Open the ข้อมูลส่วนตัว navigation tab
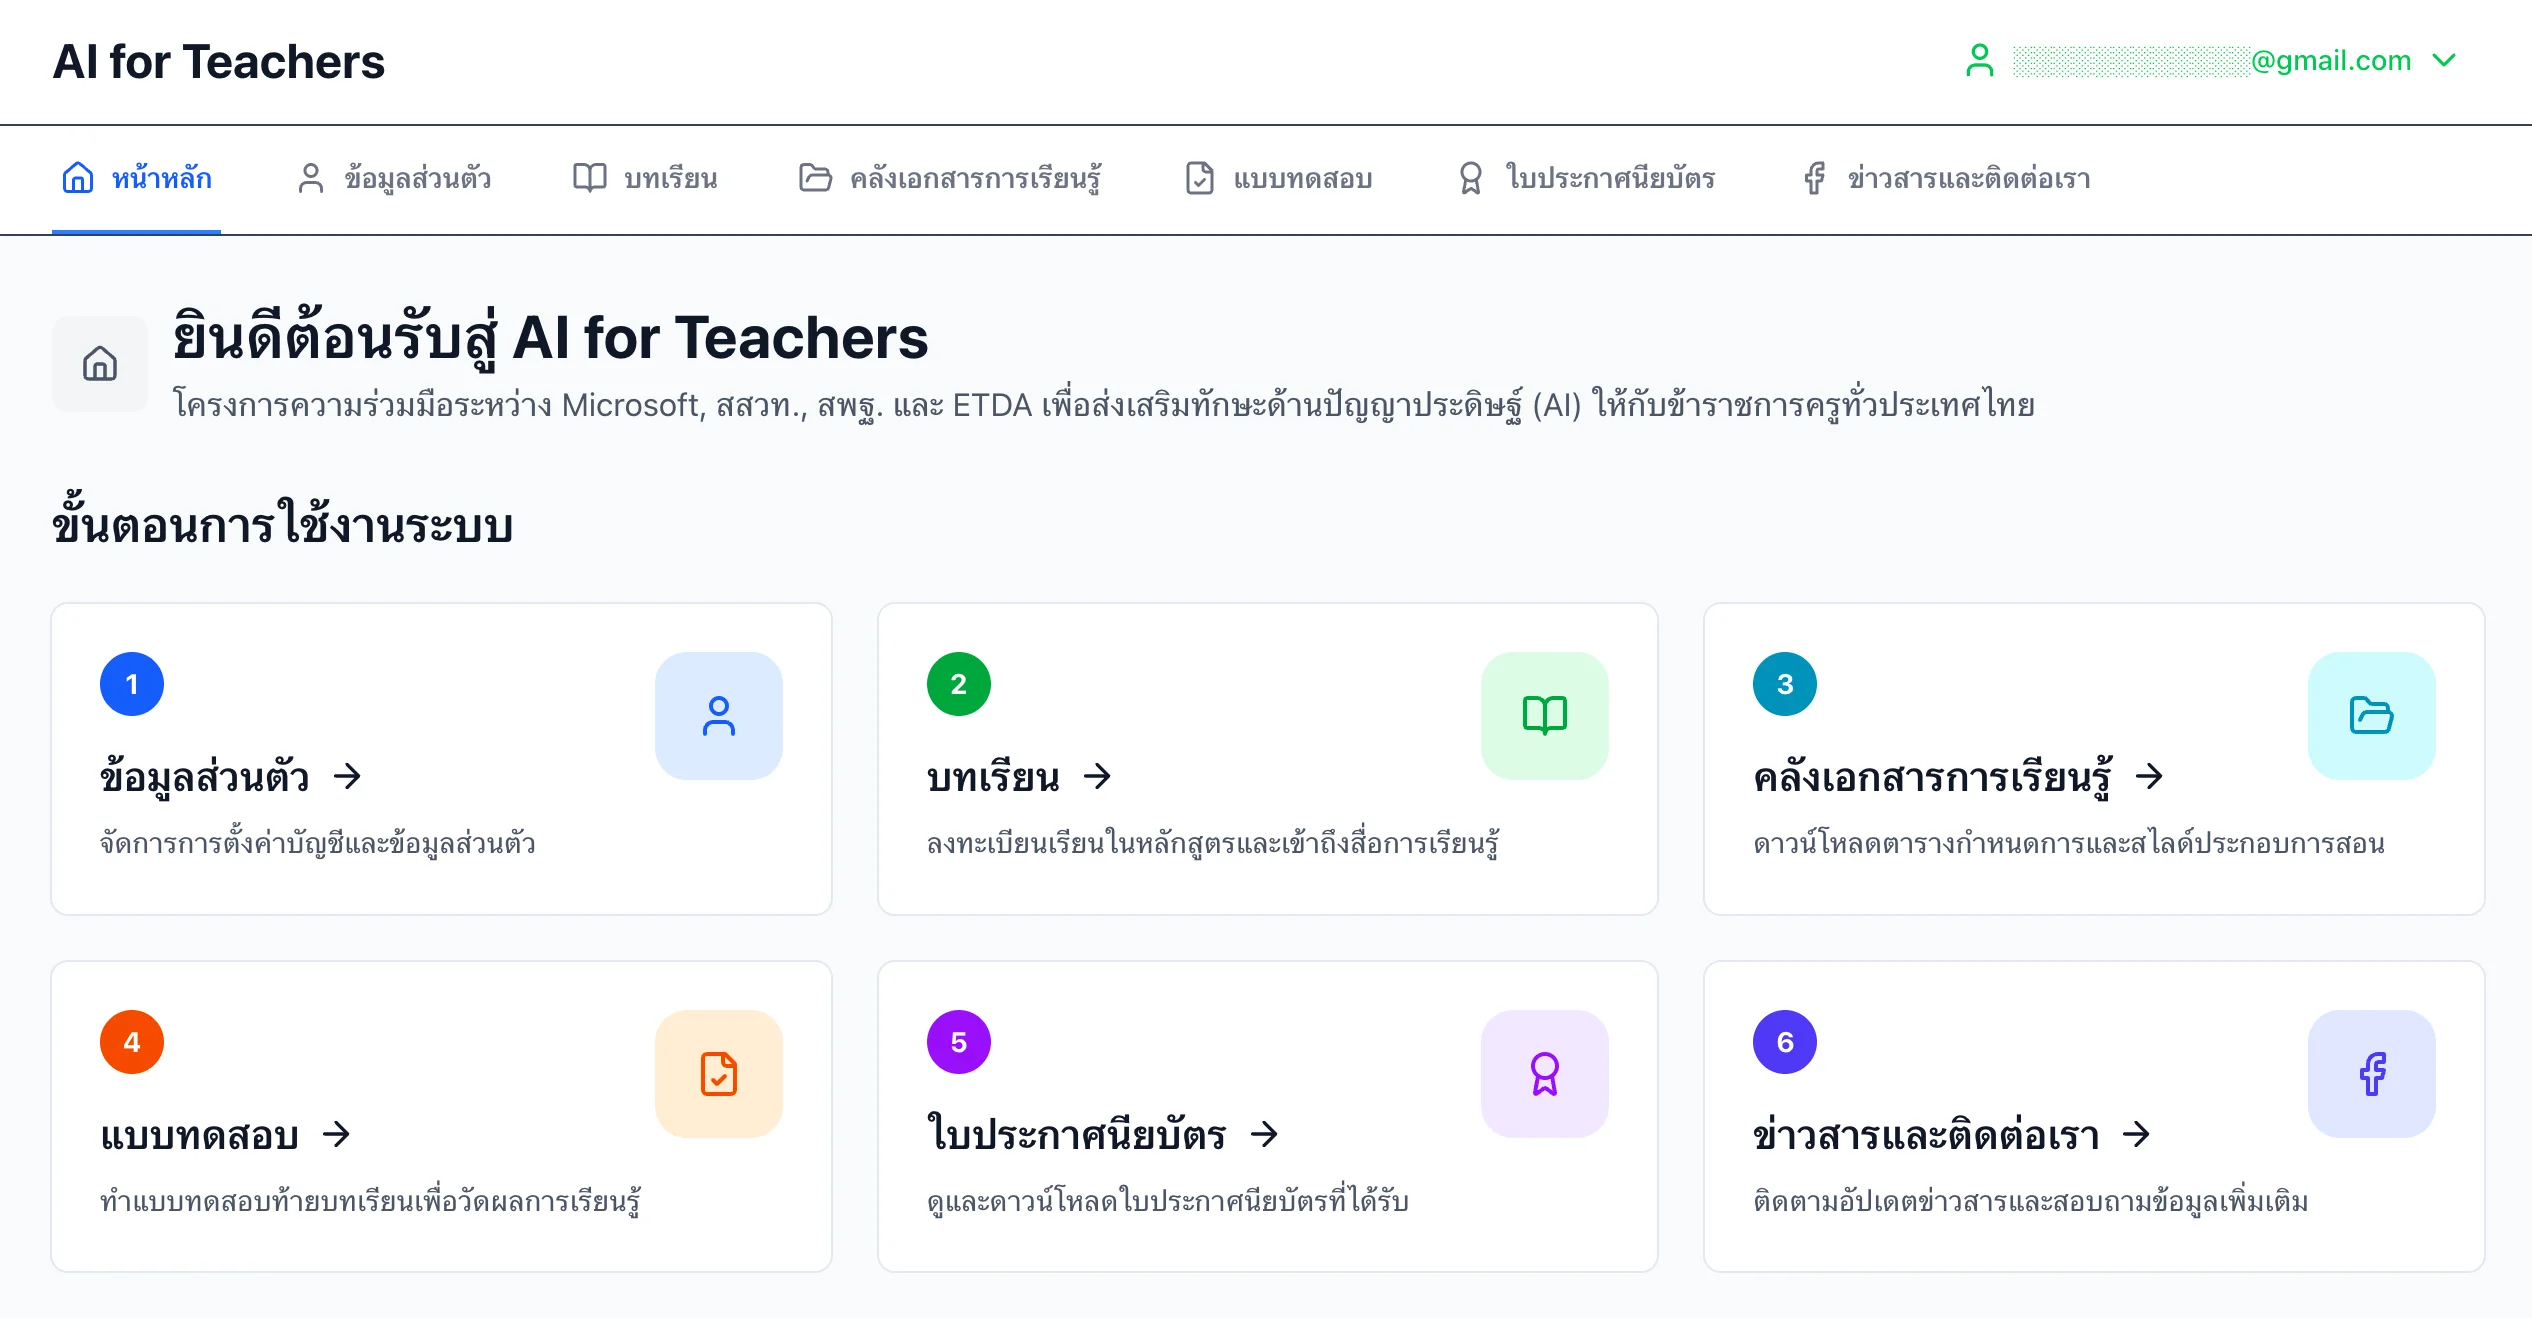The width and height of the screenshot is (2532, 1318). pyautogui.click(x=395, y=179)
